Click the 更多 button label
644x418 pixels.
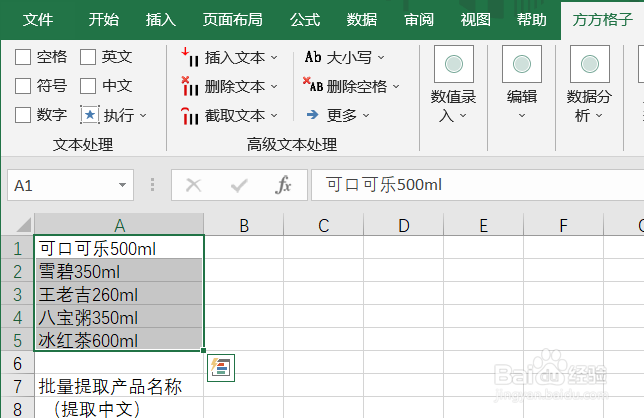click(x=342, y=116)
